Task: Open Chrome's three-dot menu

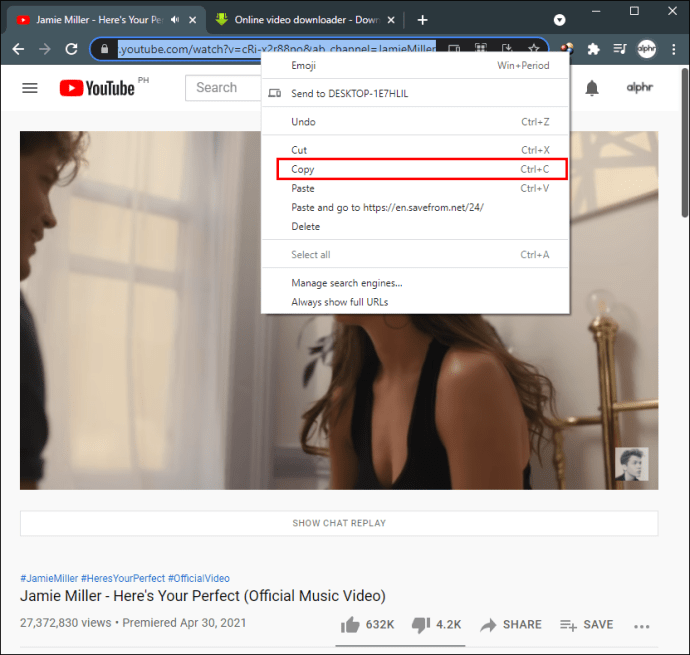Action: point(673,49)
